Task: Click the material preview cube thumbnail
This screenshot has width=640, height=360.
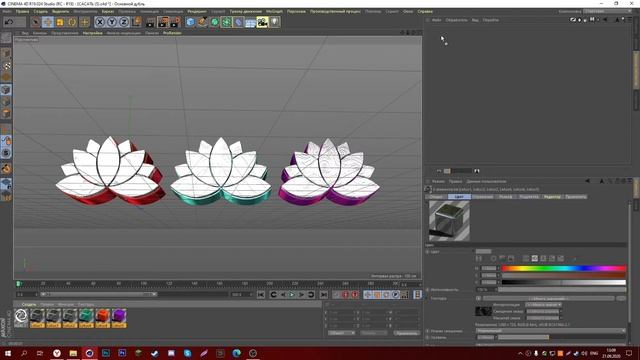Action: pos(449,221)
